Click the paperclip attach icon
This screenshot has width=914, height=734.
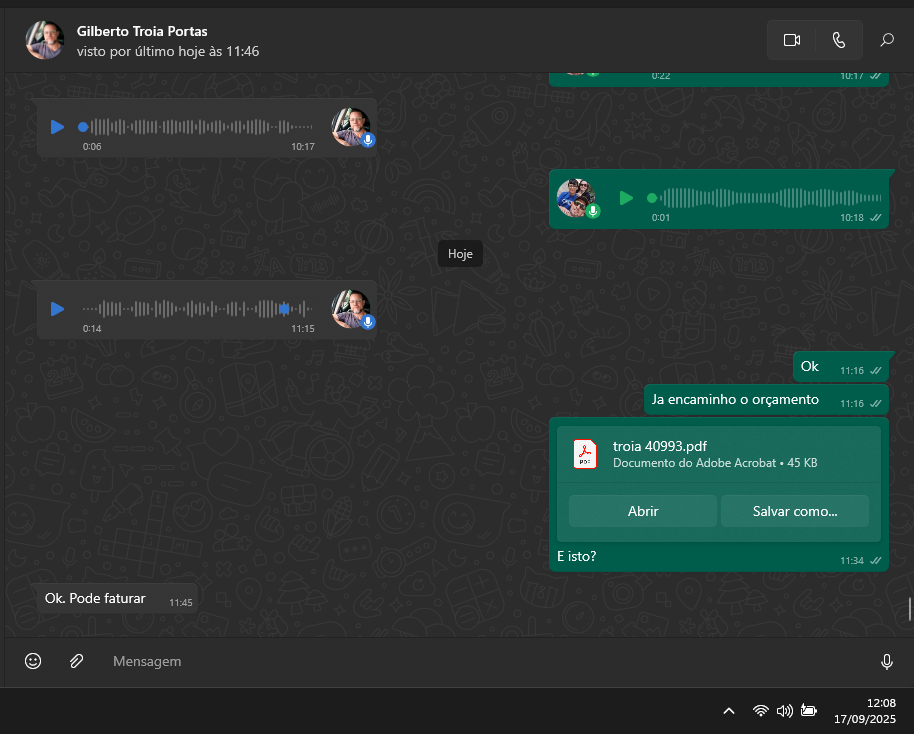point(76,661)
